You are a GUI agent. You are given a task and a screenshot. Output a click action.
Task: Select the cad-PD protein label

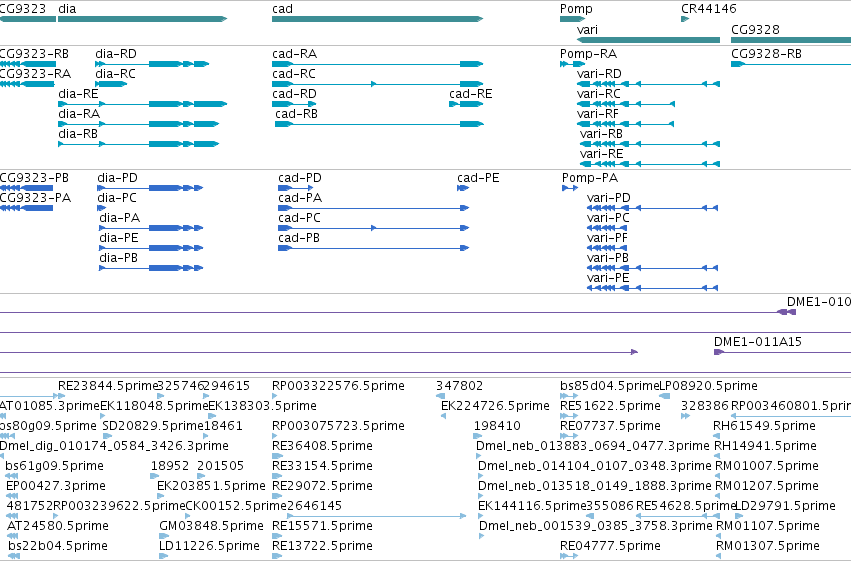click(300, 178)
